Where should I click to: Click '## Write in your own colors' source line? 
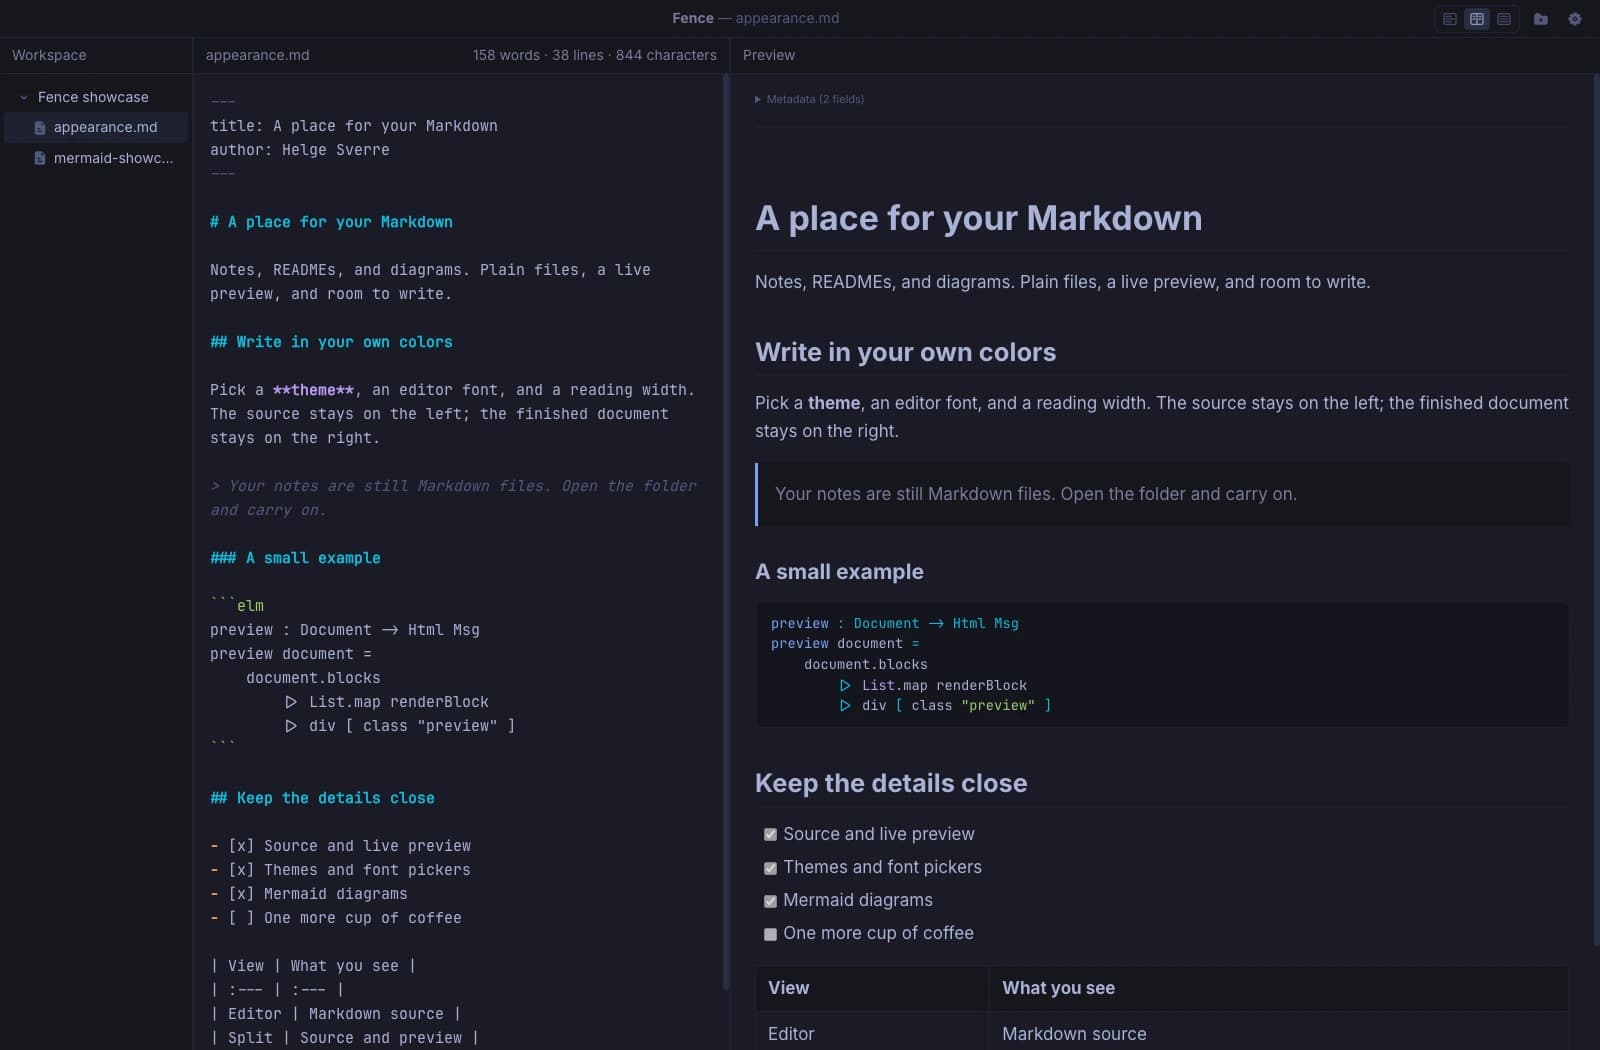(x=331, y=342)
